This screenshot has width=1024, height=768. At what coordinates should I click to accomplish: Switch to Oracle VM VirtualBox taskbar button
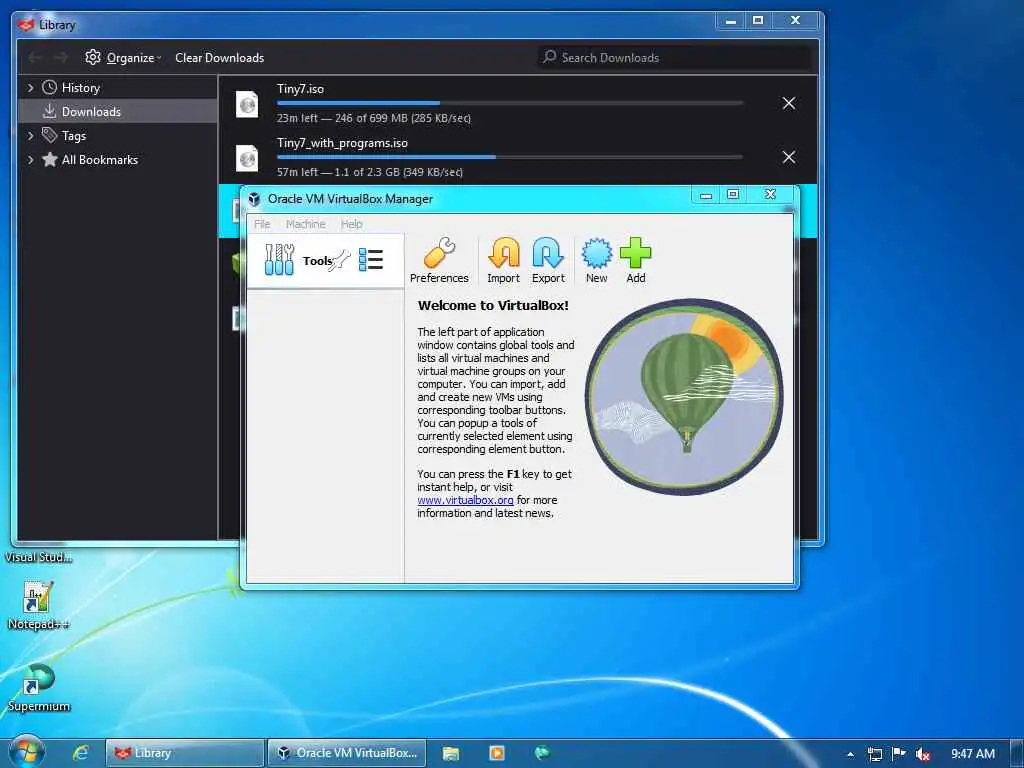pyautogui.click(x=347, y=753)
